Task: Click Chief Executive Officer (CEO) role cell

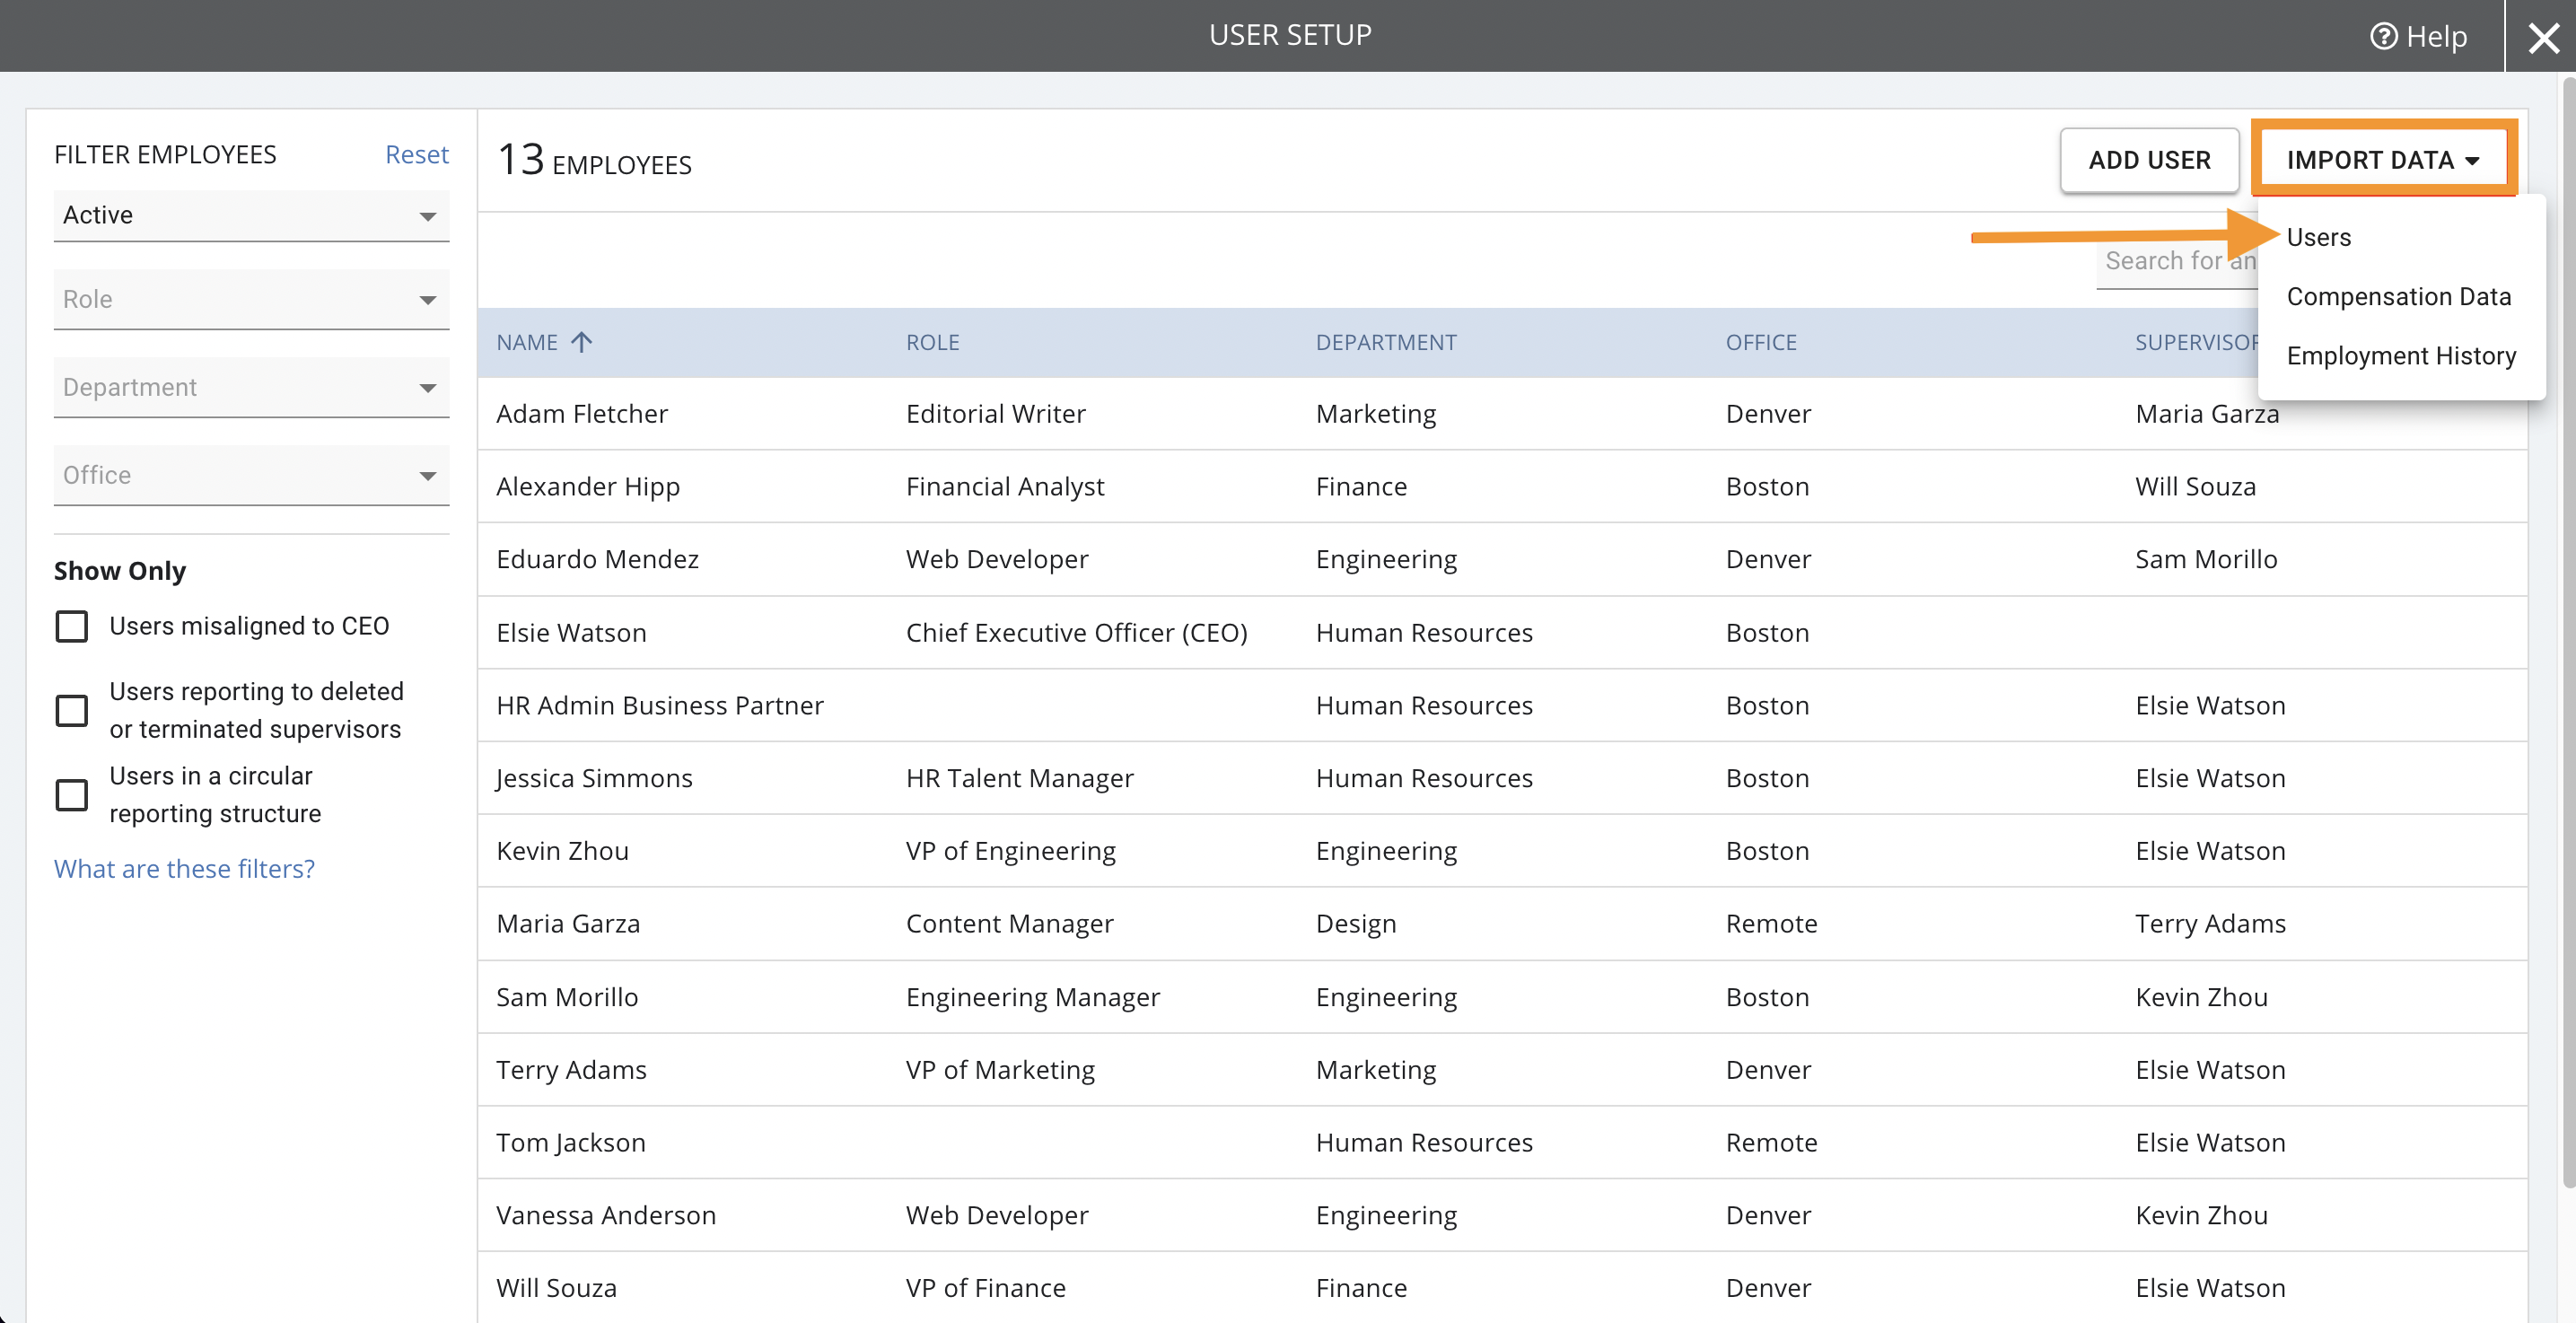Action: [x=1076, y=632]
